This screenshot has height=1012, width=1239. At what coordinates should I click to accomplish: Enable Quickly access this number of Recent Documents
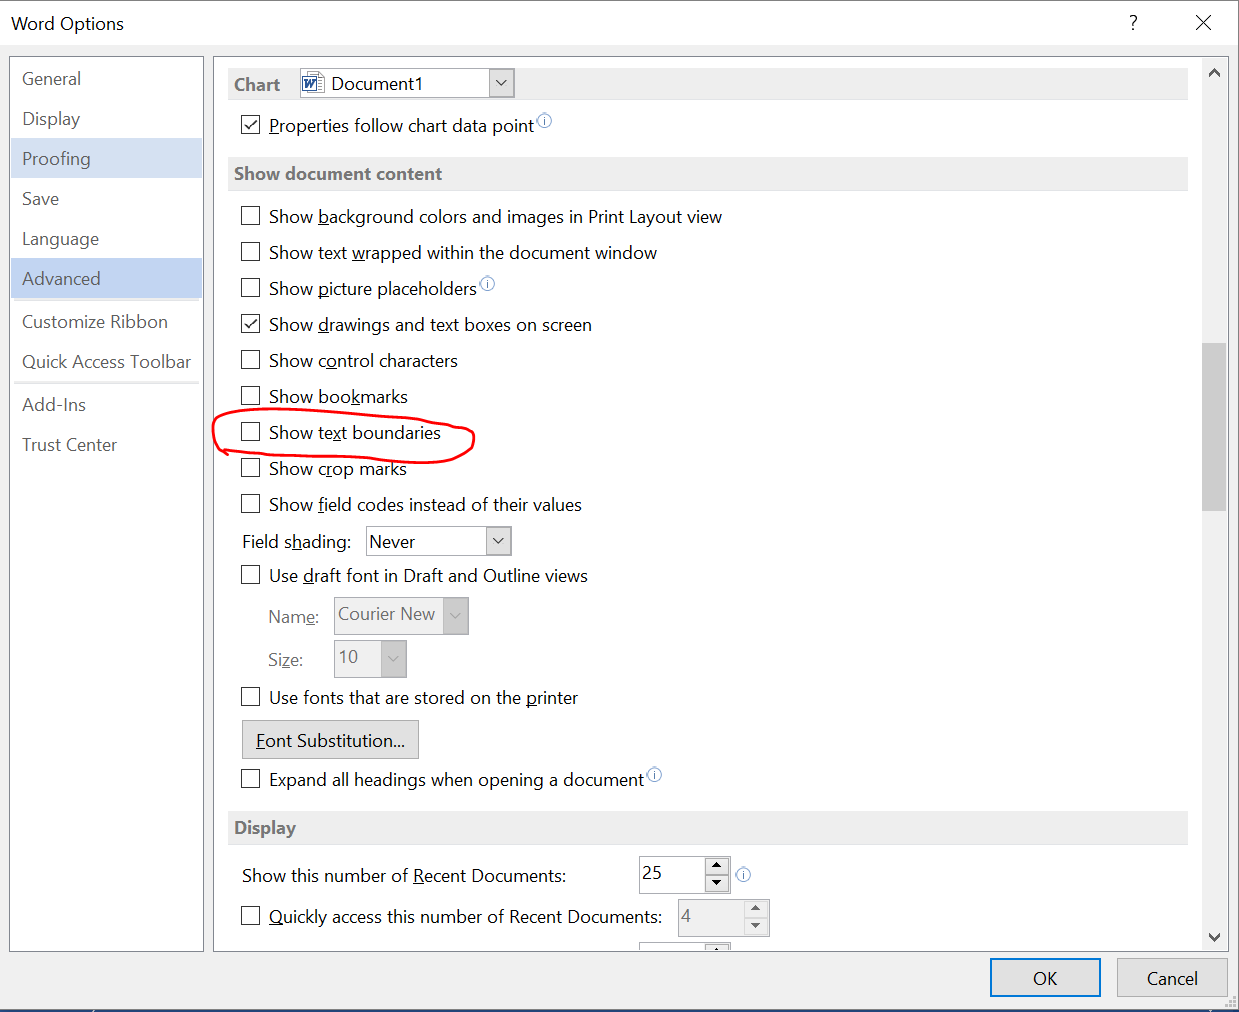tap(251, 916)
